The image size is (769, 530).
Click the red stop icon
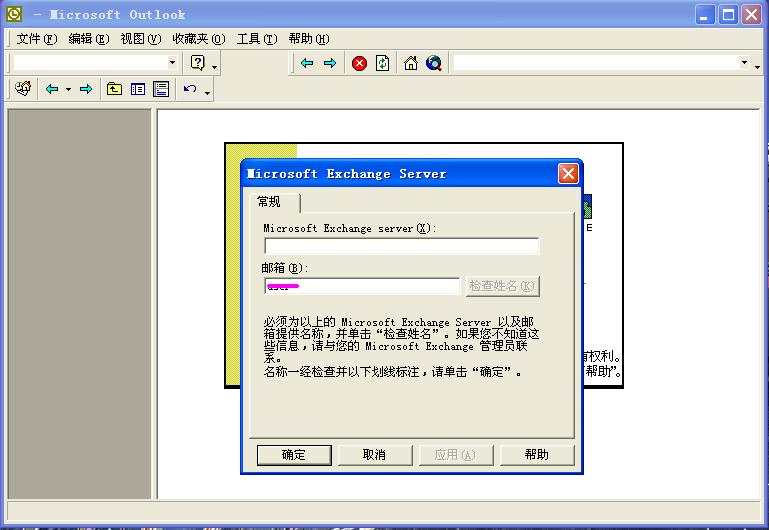[359, 63]
